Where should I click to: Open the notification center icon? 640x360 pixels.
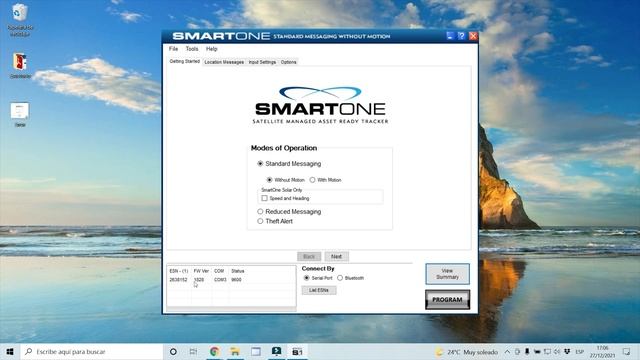[627, 351]
